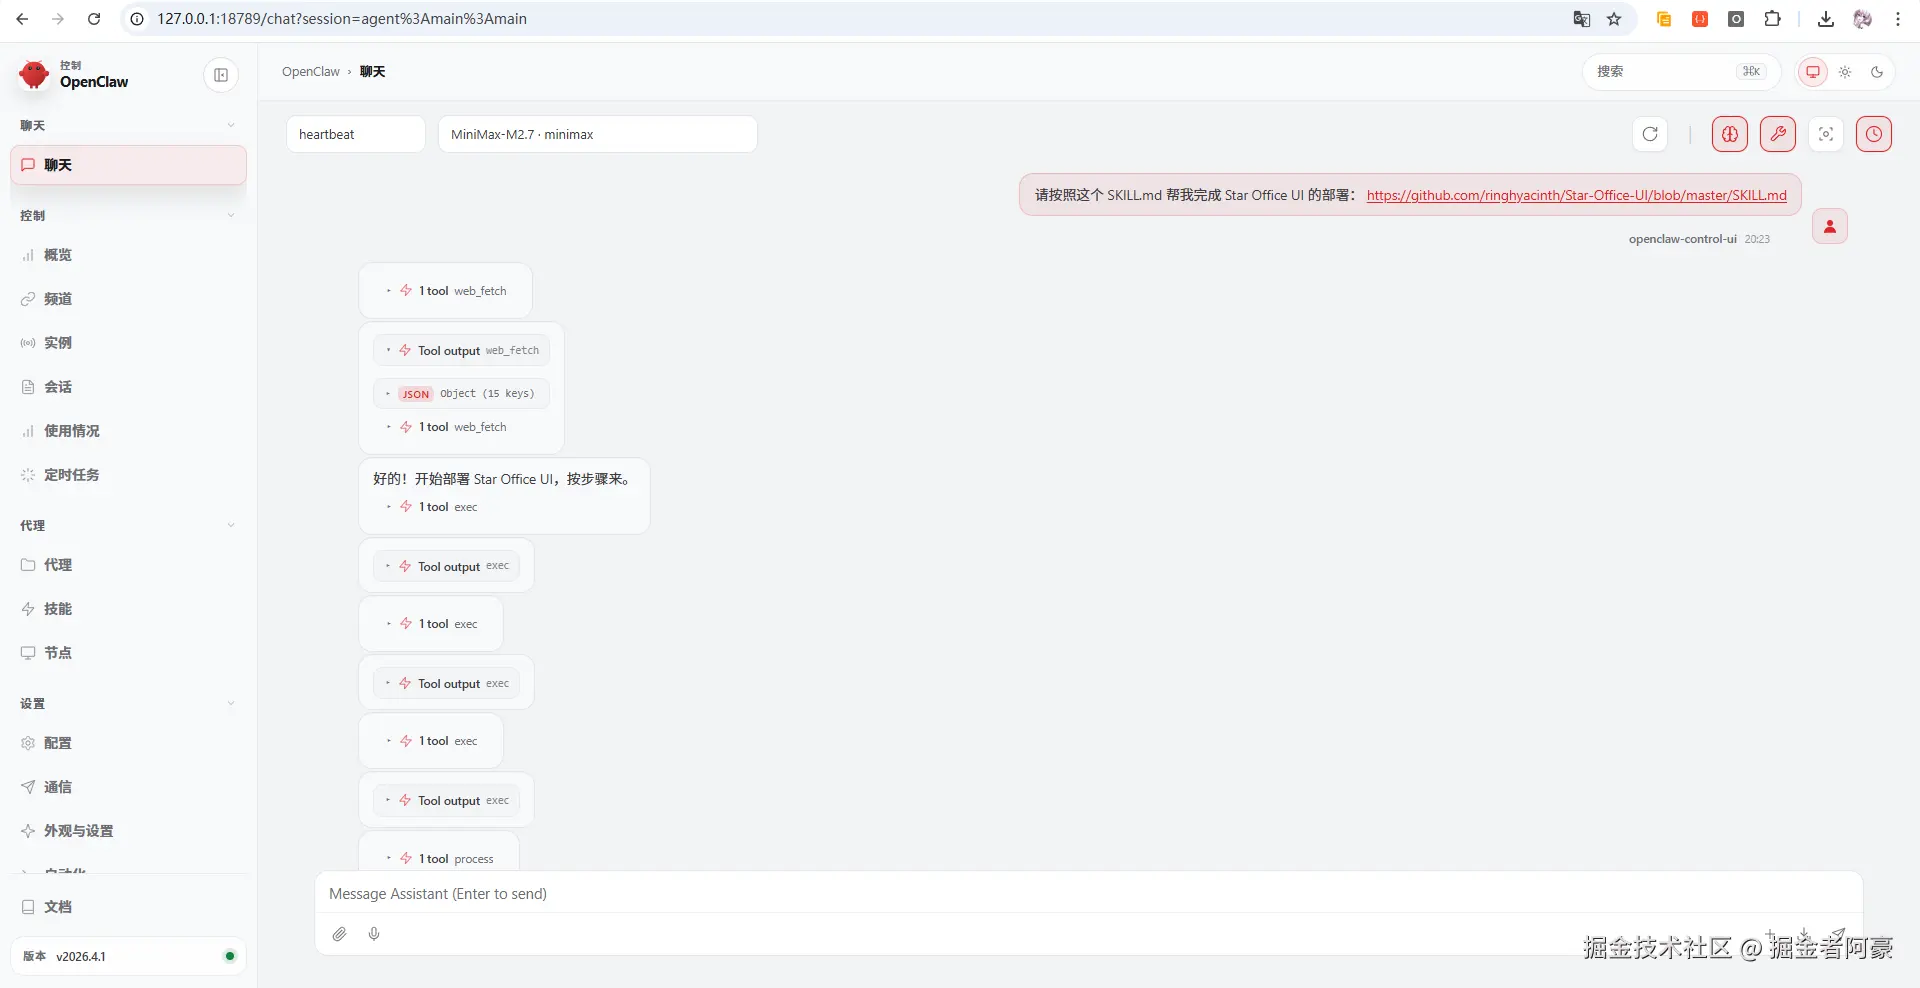Open the MiniMax-M2.7 model dropdown
This screenshot has width=1920, height=988.
597,134
